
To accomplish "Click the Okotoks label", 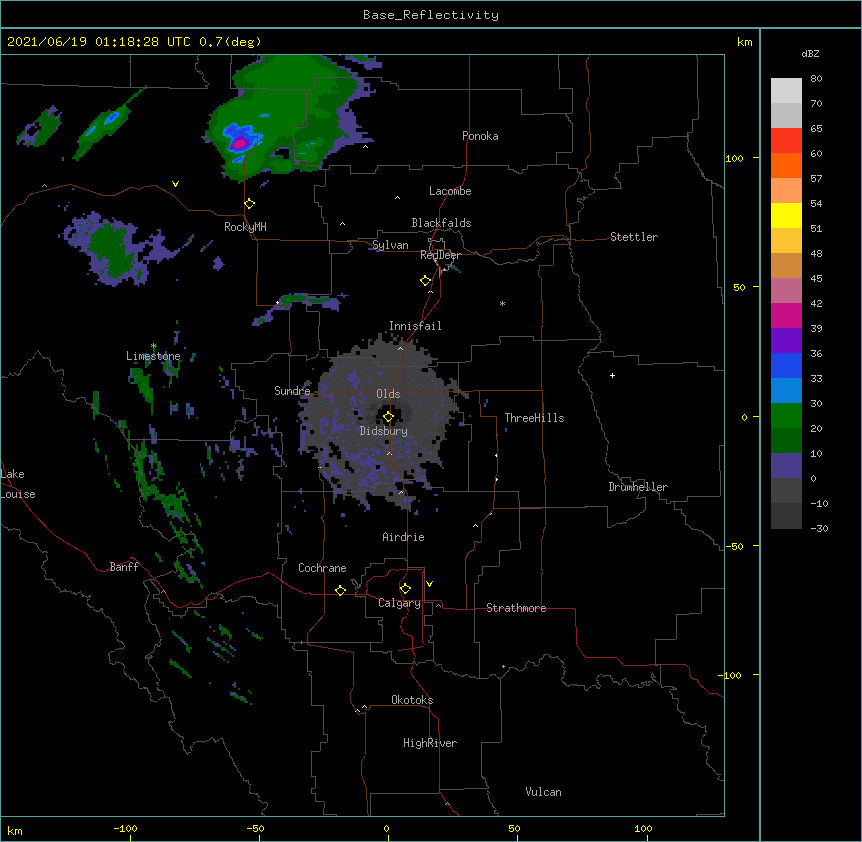I will click(412, 700).
